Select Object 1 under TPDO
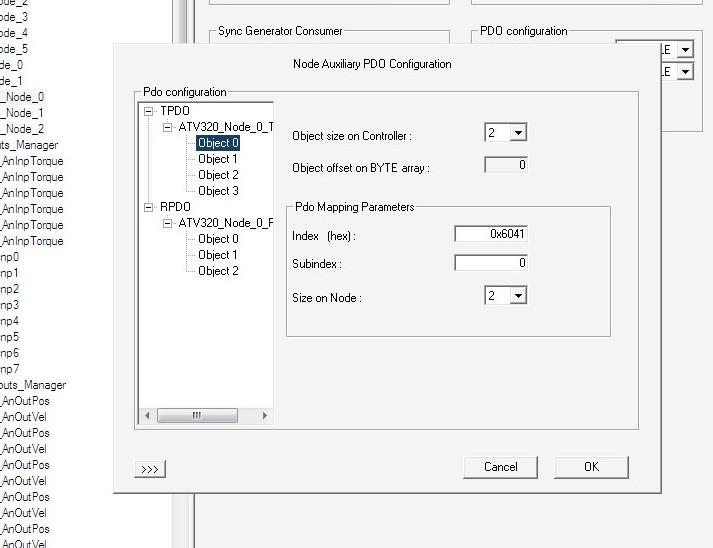The height and width of the screenshot is (548, 713). click(x=218, y=159)
